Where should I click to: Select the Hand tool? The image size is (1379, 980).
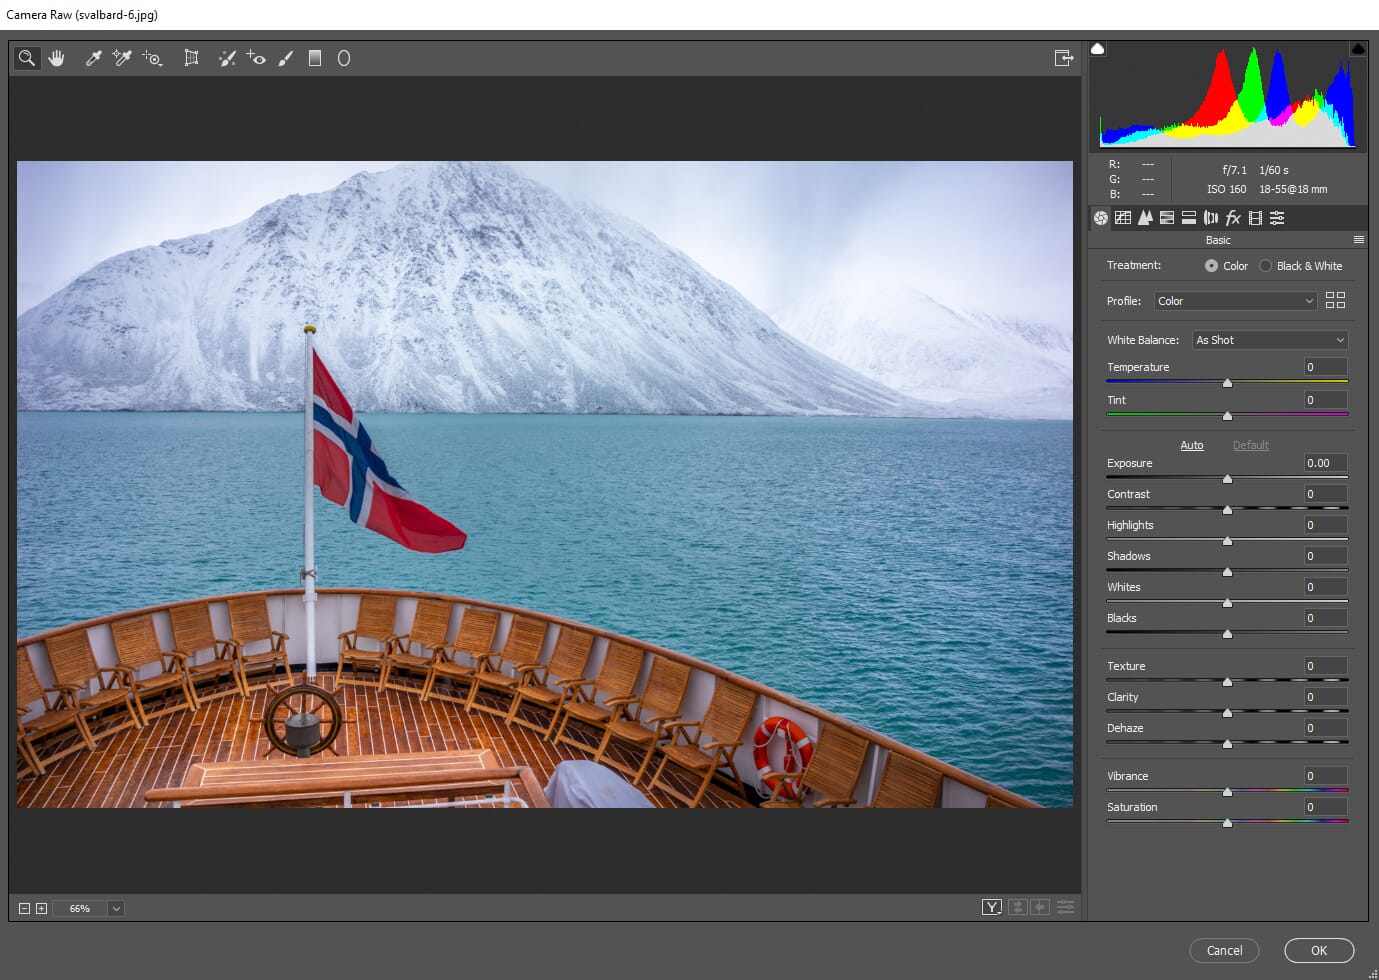coord(57,58)
